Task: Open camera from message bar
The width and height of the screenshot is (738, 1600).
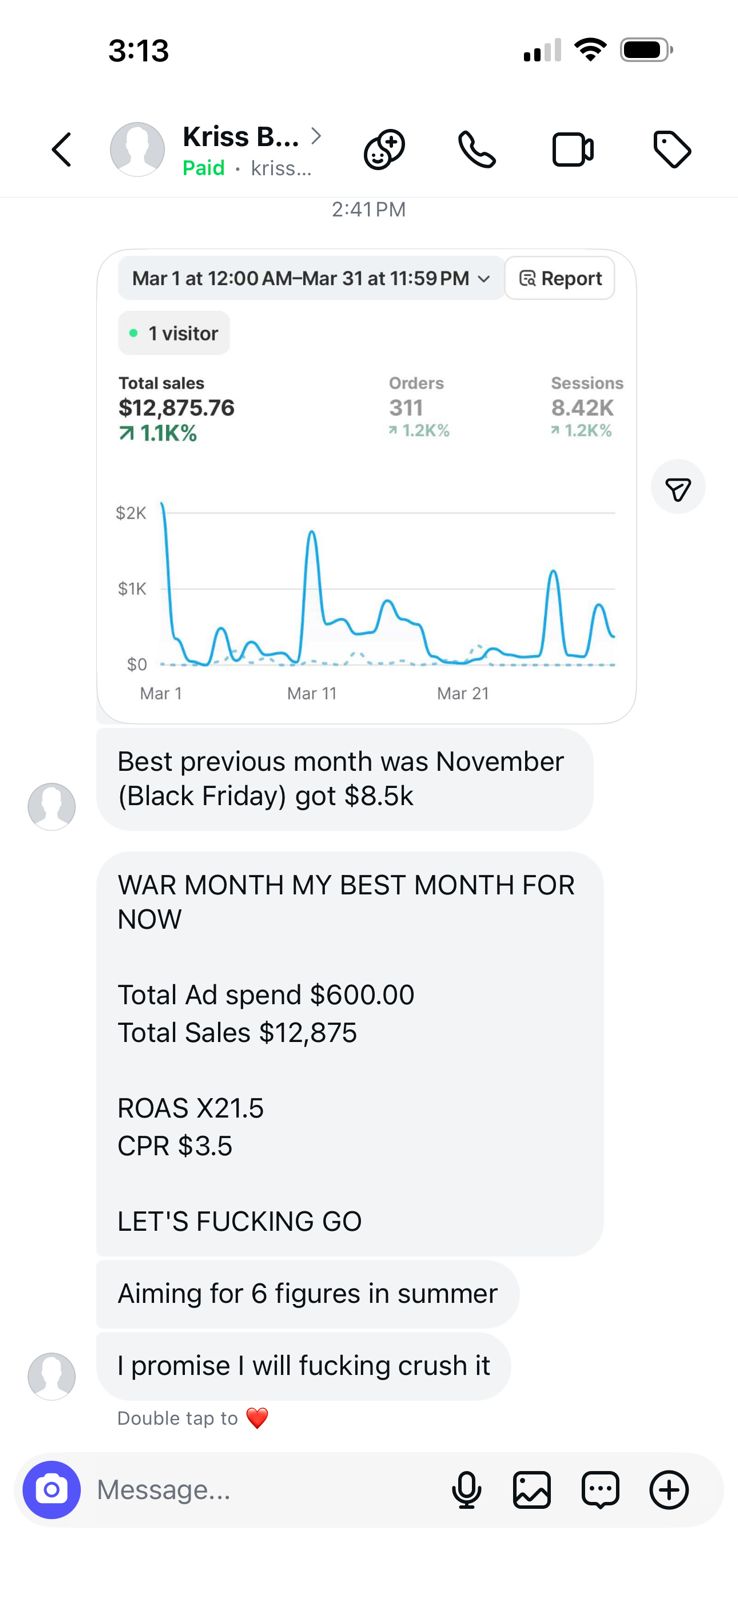Action: 52,1490
